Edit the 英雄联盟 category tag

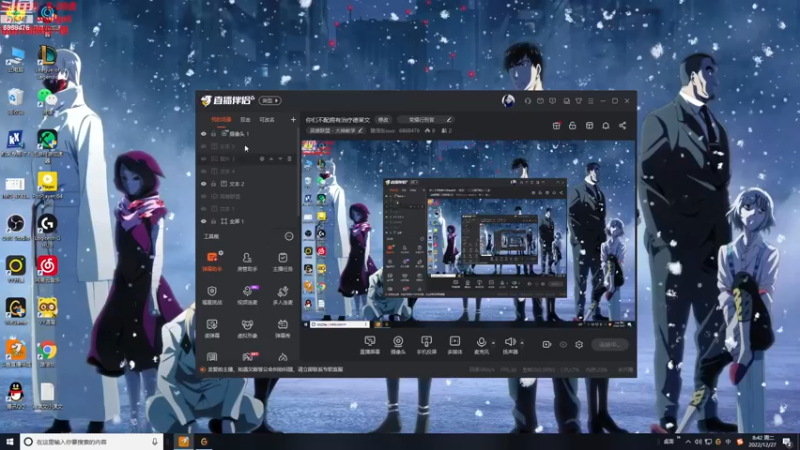(336, 131)
